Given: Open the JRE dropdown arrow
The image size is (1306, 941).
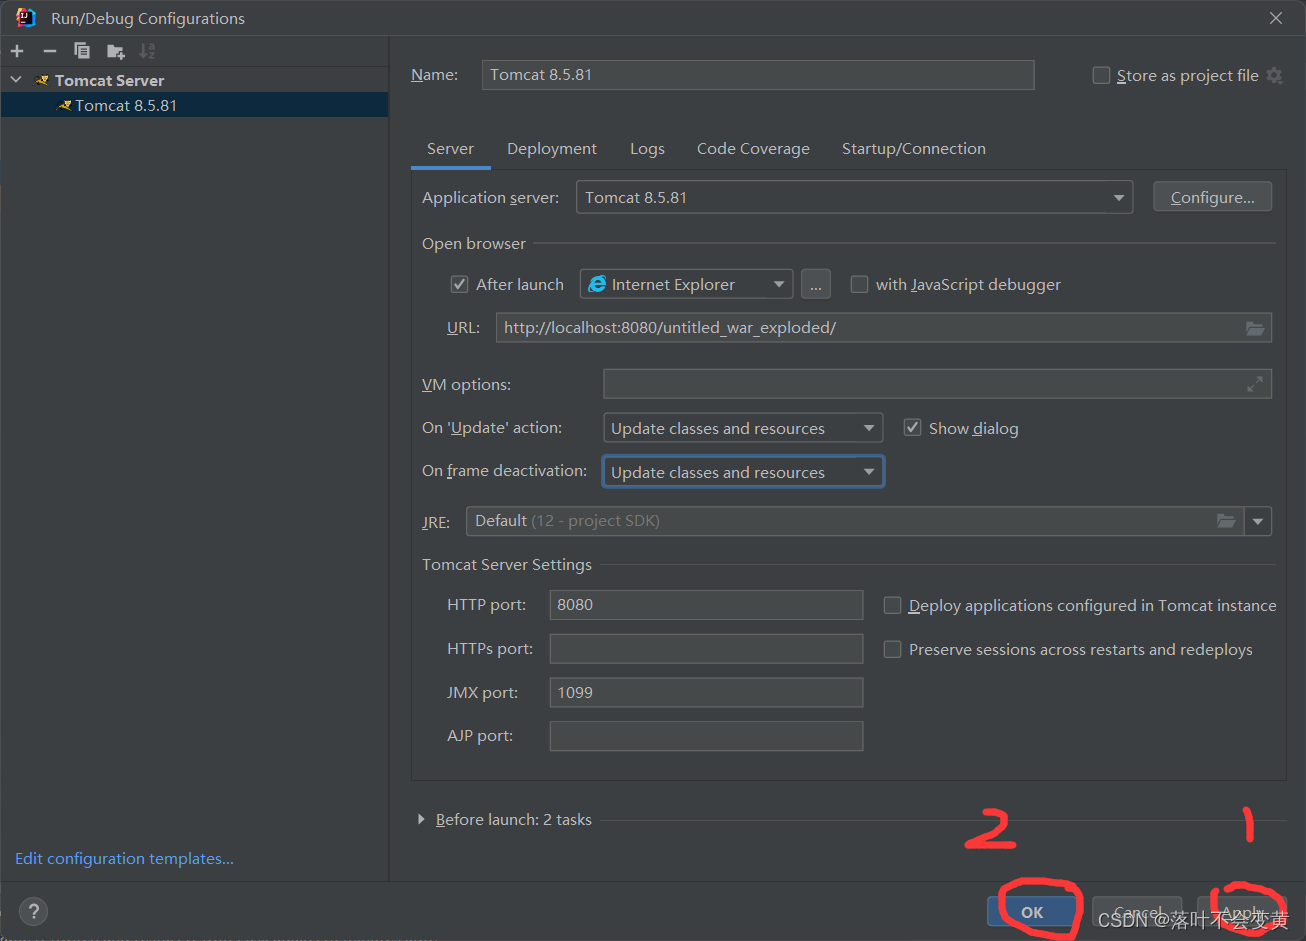Looking at the screenshot, I should point(1258,521).
